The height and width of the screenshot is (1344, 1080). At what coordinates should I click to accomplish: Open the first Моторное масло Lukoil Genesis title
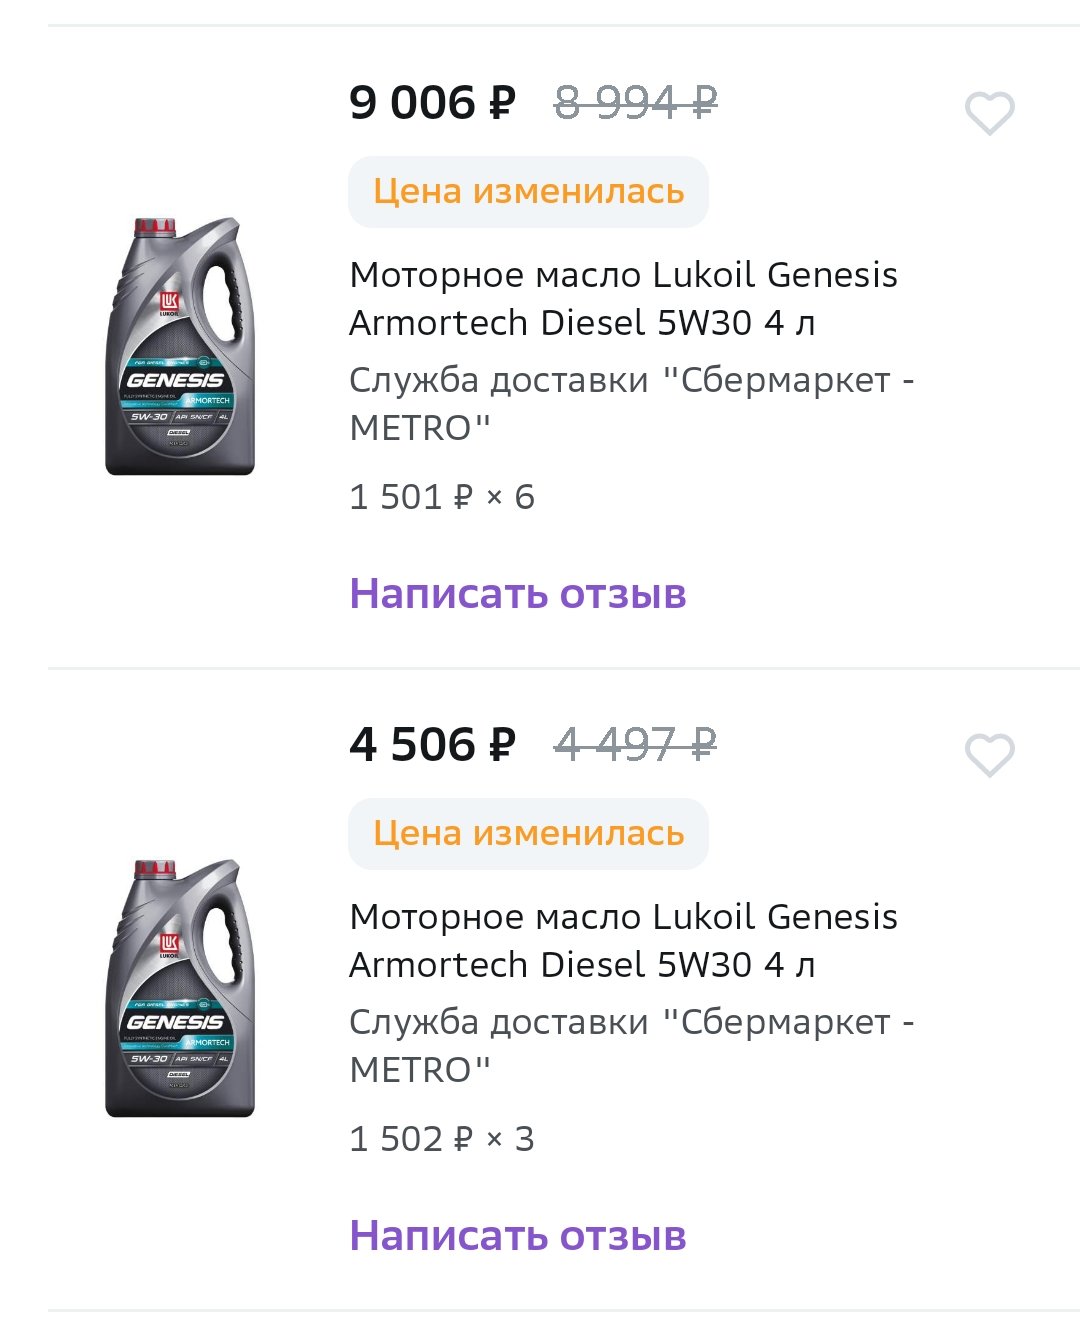623,298
